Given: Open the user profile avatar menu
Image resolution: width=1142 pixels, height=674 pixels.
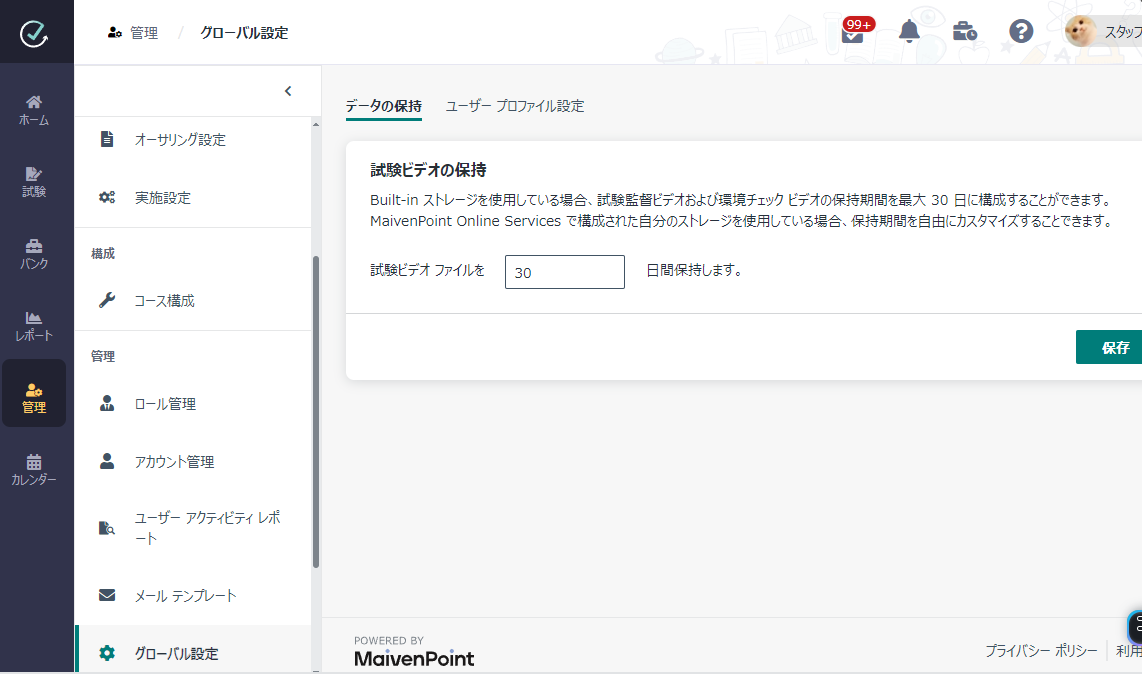Looking at the screenshot, I should 1082,32.
